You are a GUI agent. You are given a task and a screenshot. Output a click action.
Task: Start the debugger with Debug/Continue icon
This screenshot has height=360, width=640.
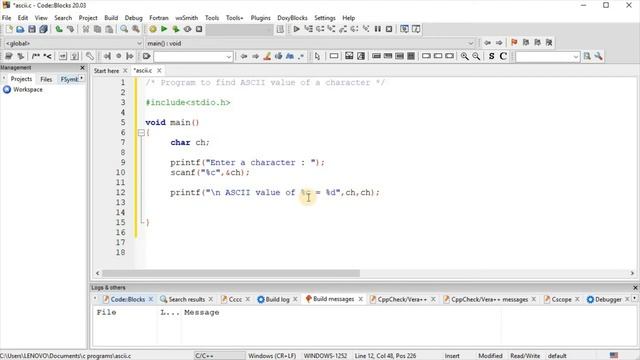296,29
